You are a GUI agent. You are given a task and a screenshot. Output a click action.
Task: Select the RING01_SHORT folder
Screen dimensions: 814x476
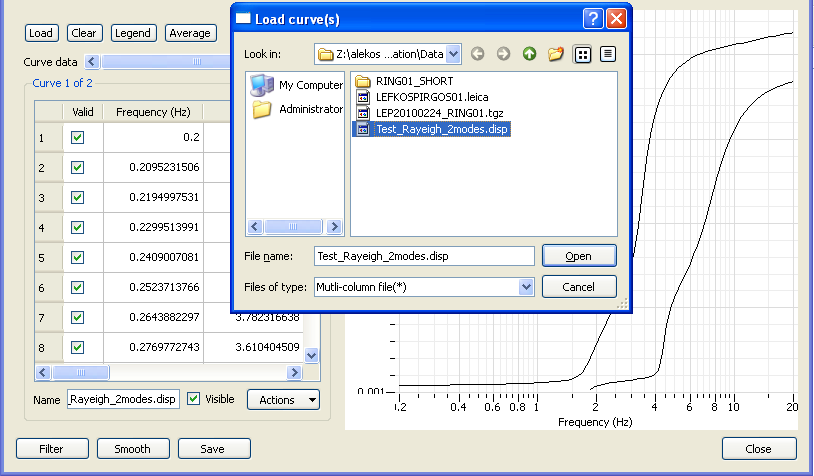pyautogui.click(x=414, y=81)
